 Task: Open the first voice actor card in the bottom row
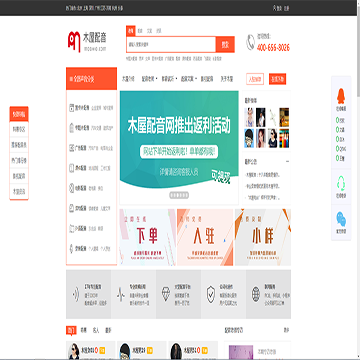point(91,350)
